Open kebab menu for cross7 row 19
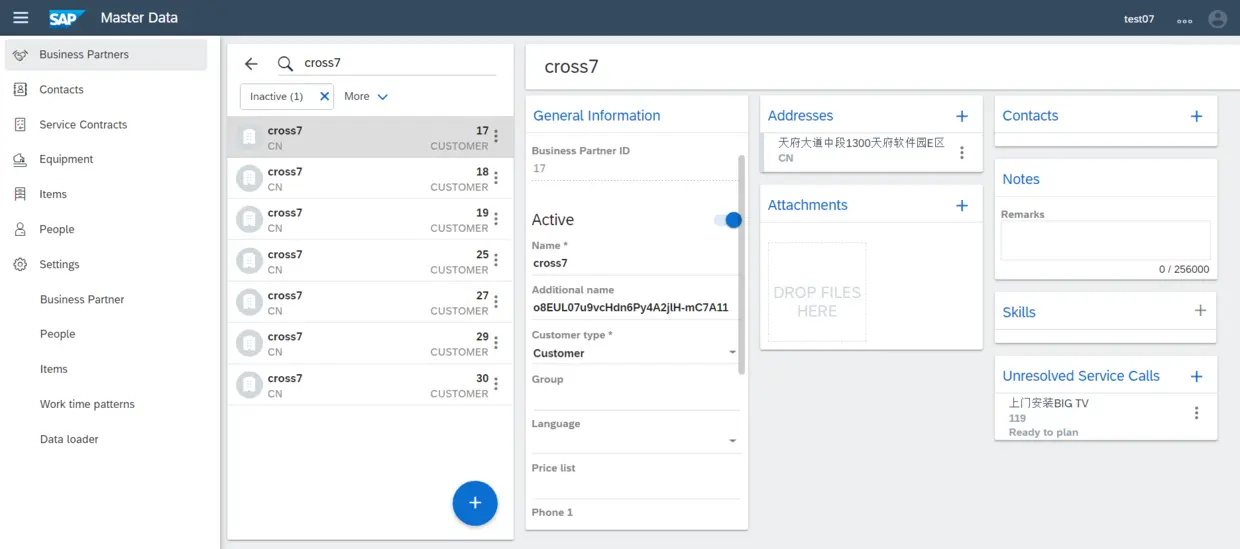The width and height of the screenshot is (1240, 549). point(496,219)
